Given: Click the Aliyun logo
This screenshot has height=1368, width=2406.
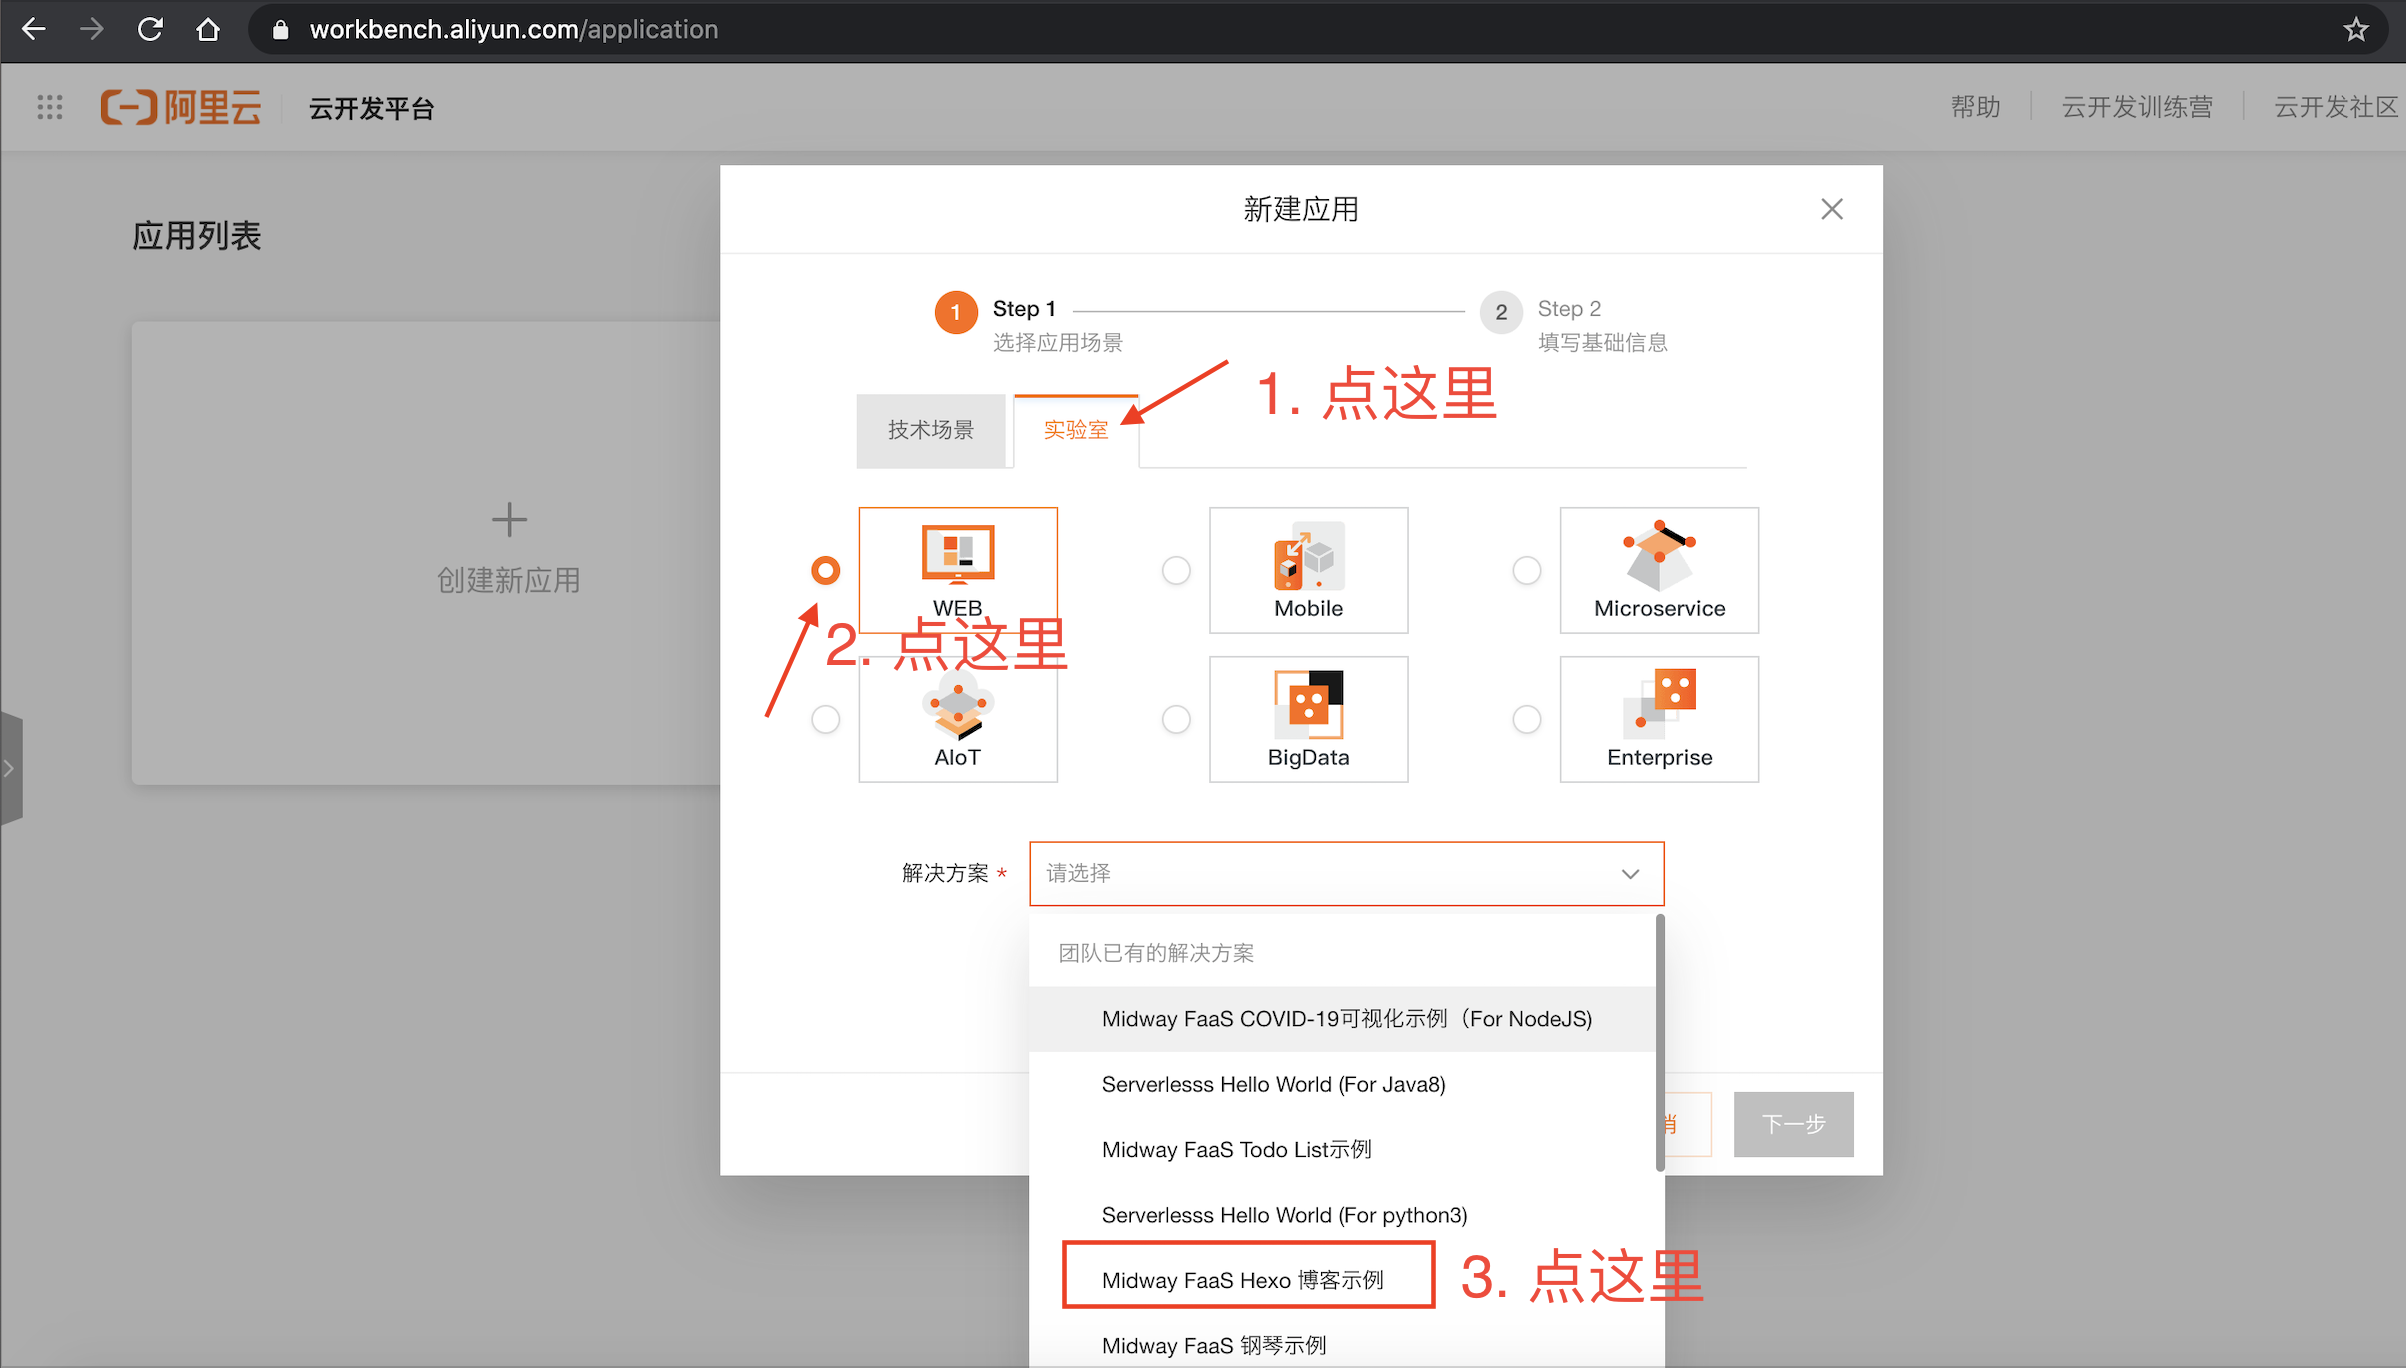Looking at the screenshot, I should [x=181, y=107].
